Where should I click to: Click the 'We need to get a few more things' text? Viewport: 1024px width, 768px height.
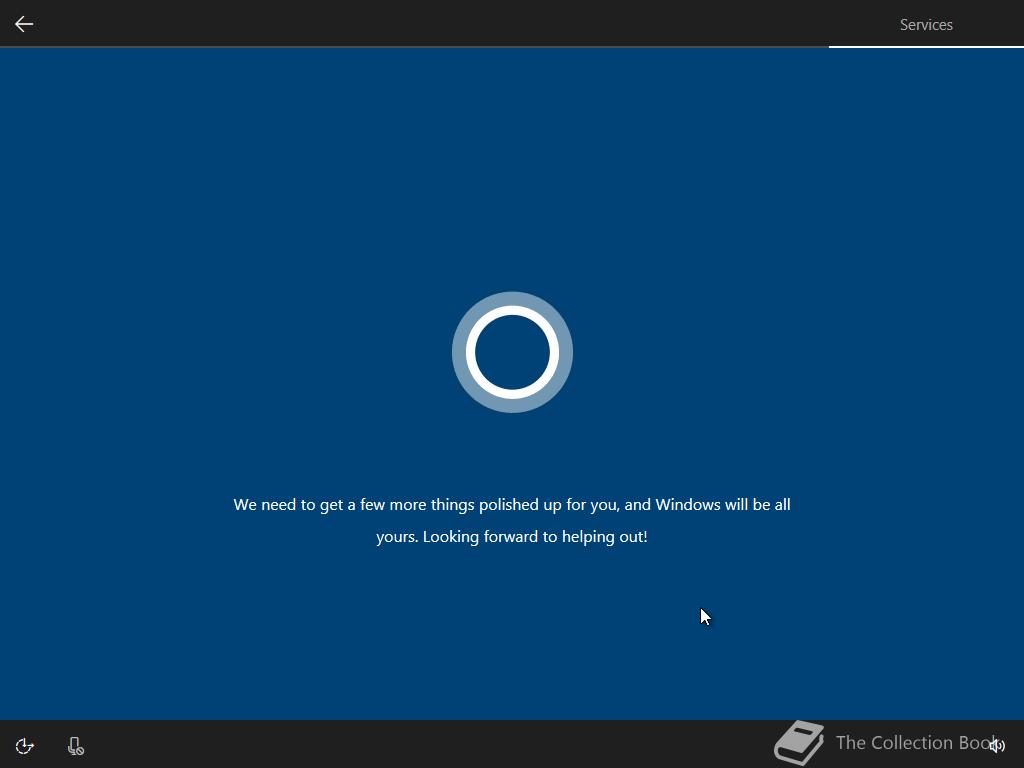512,520
